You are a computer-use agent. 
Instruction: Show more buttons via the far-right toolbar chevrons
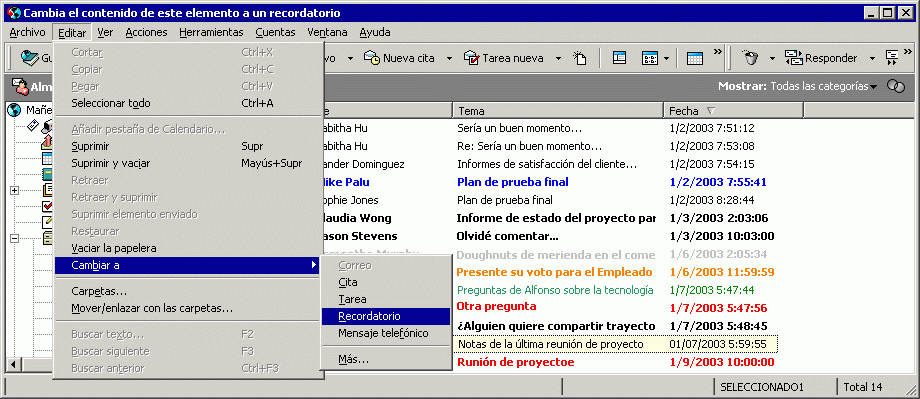pyautogui.click(x=909, y=52)
